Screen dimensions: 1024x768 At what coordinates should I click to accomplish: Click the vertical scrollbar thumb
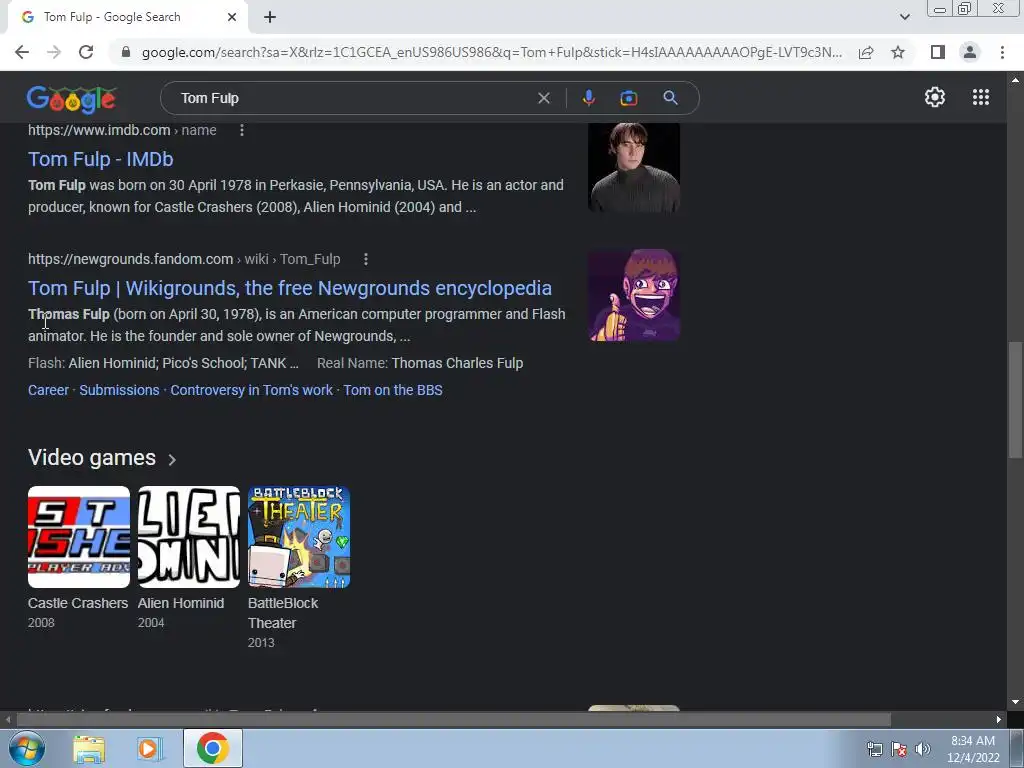(1015, 400)
